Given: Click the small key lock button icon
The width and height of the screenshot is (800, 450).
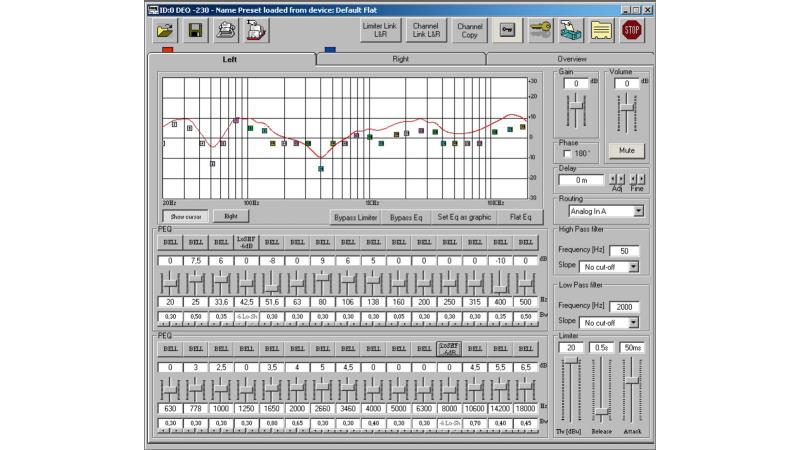Looking at the screenshot, I should tap(507, 30).
